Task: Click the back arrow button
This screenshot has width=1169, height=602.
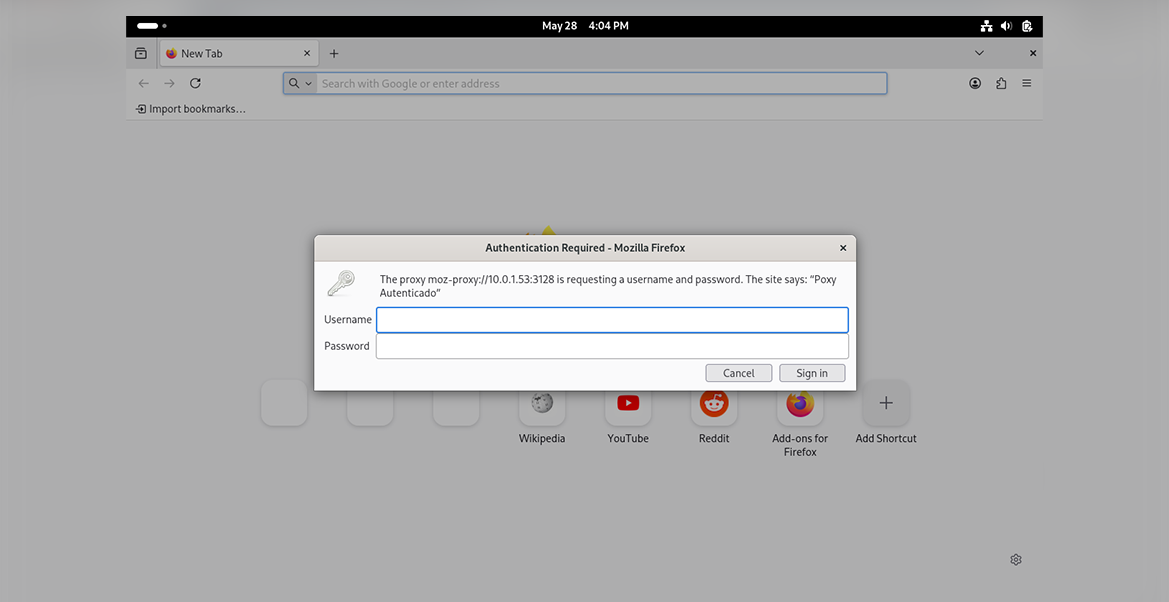Action: [x=144, y=84]
